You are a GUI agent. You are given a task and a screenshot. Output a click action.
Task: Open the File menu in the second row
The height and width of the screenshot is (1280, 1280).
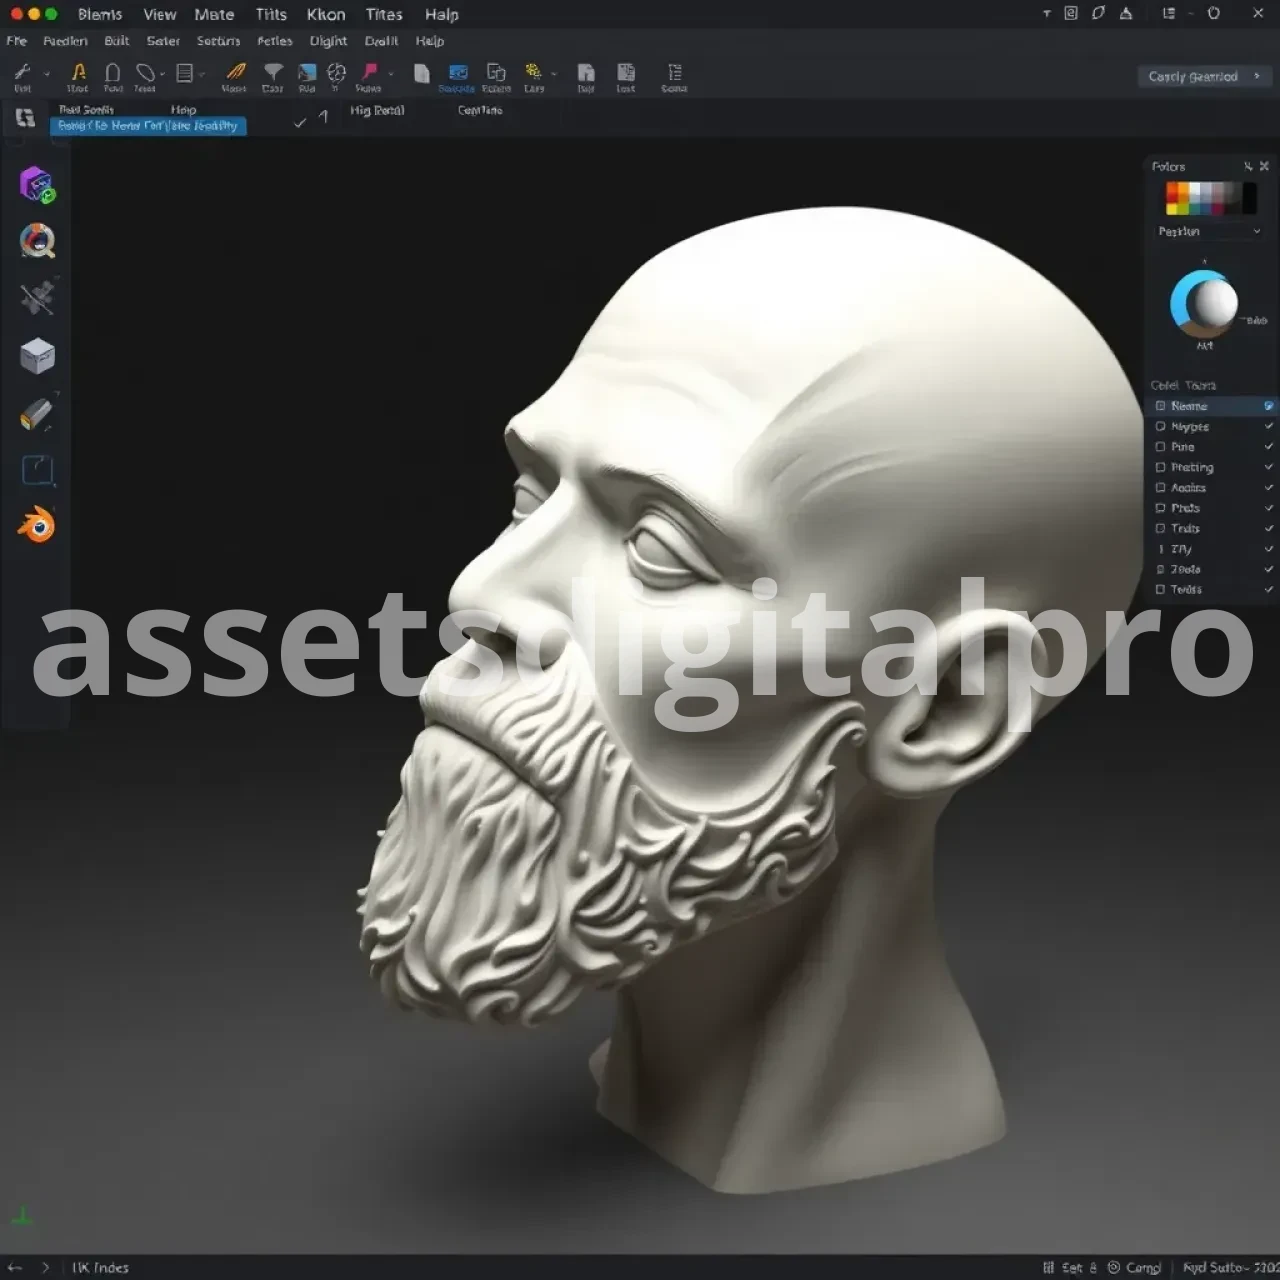[16, 41]
